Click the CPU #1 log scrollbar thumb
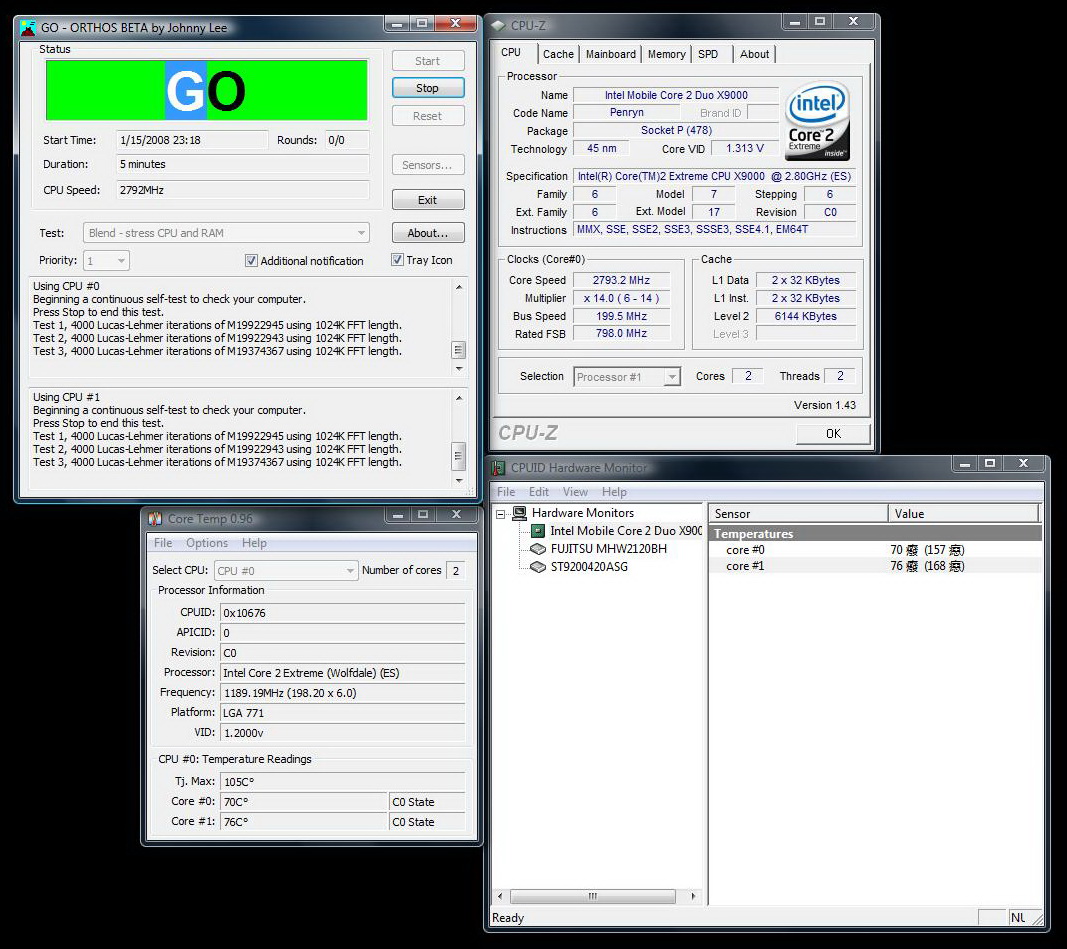1067x949 pixels. coord(459,456)
